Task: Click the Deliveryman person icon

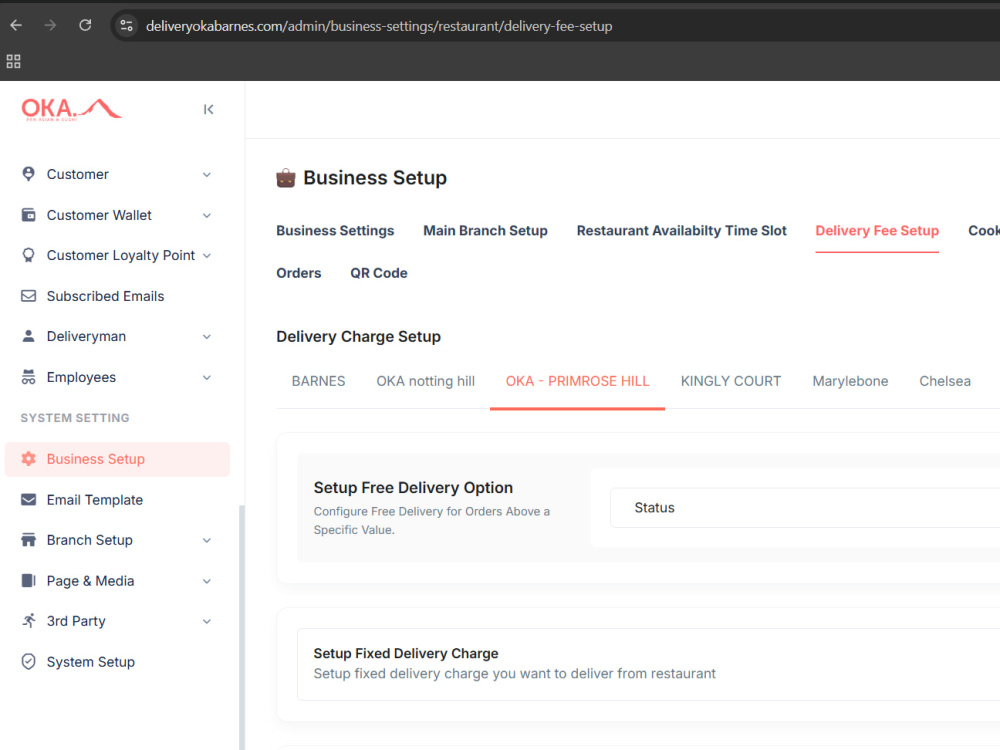Action: (x=29, y=336)
